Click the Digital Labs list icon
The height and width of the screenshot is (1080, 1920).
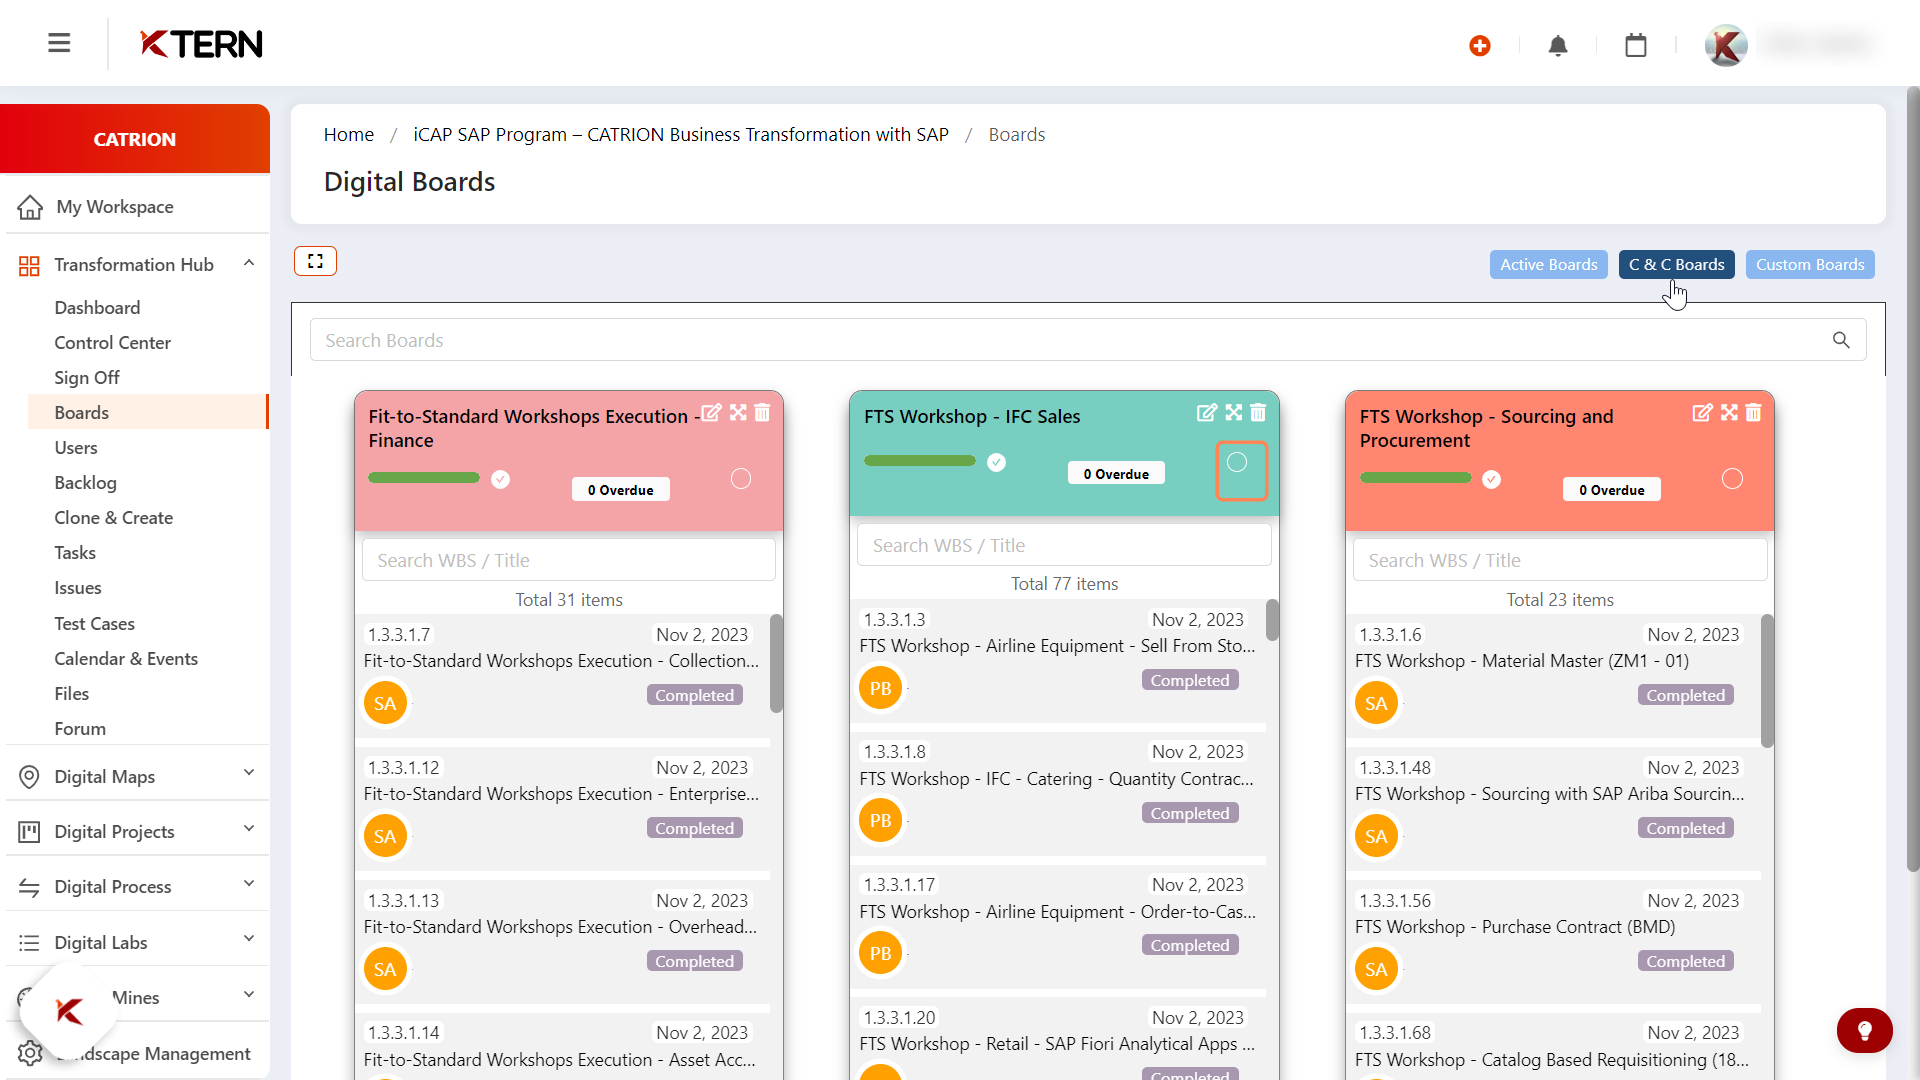click(29, 943)
